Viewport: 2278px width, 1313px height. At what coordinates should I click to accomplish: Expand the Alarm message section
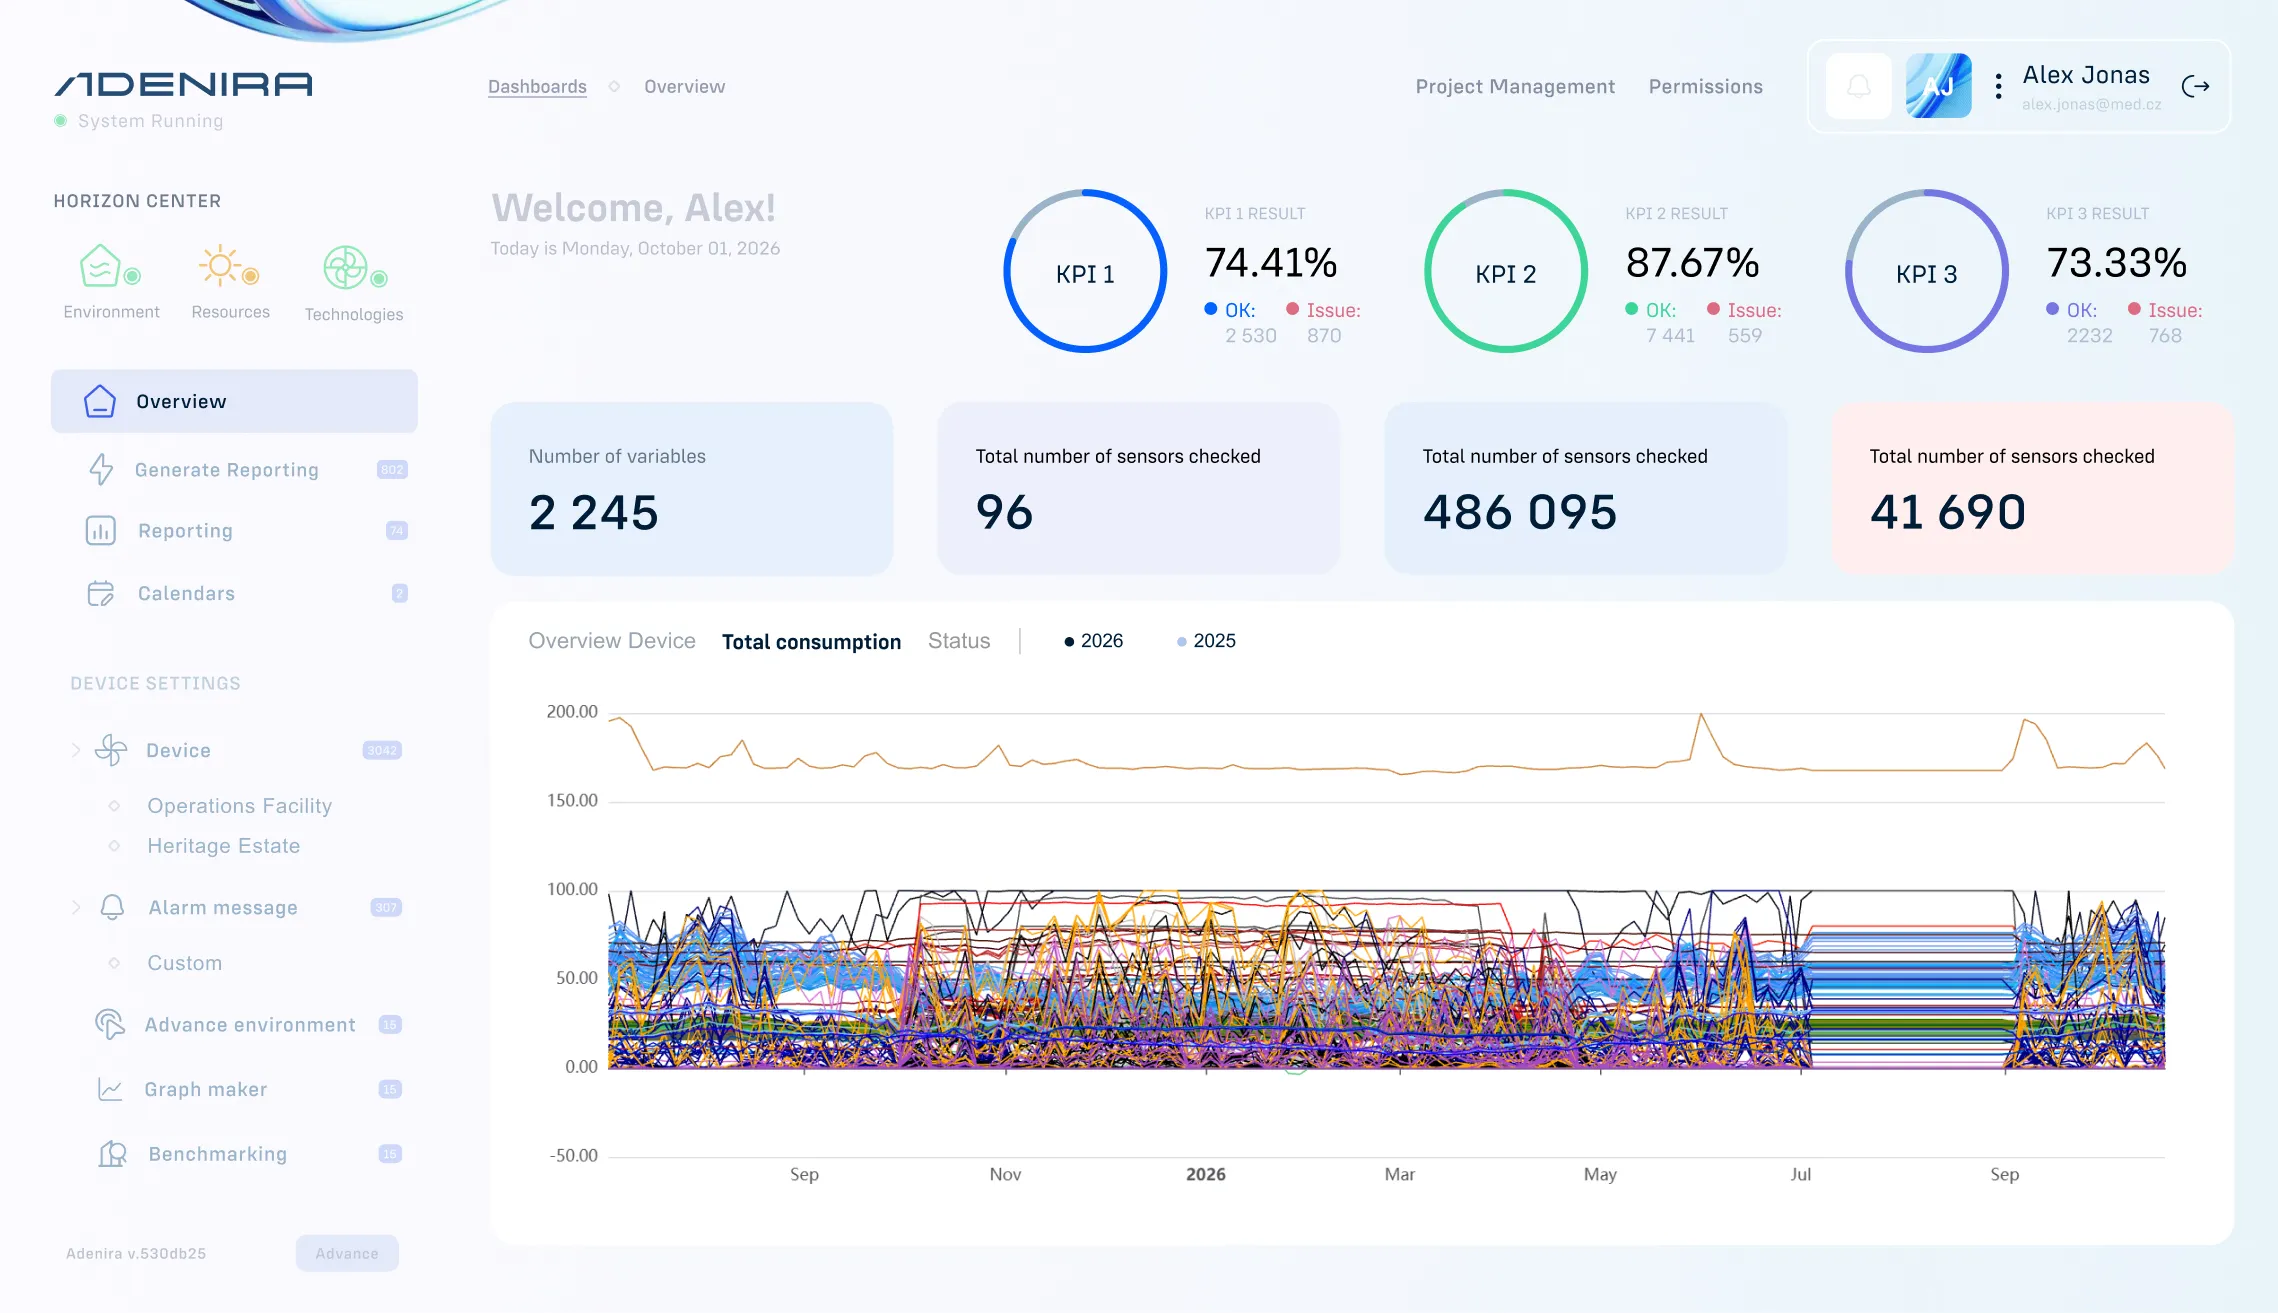pos(76,907)
